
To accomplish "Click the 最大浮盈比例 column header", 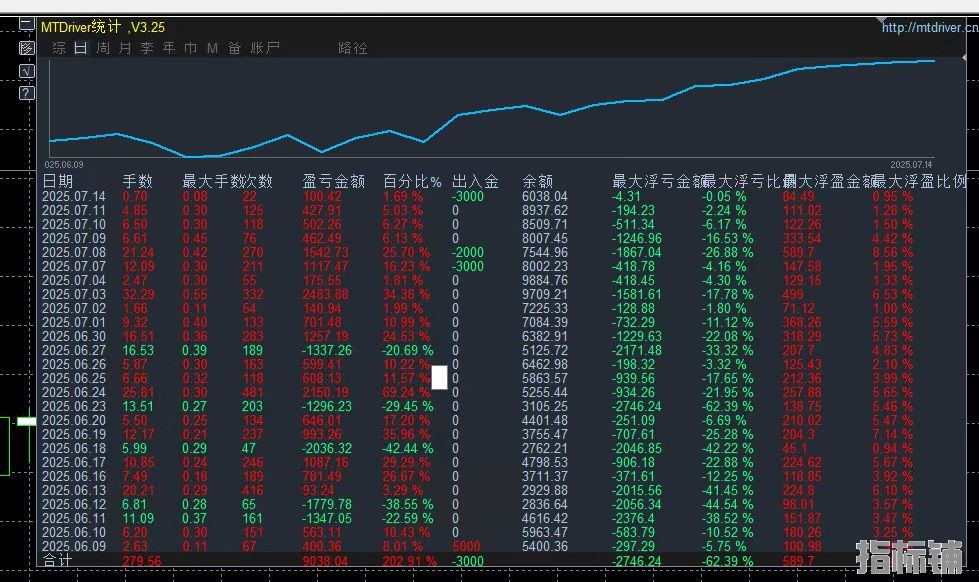I will 920,181.
